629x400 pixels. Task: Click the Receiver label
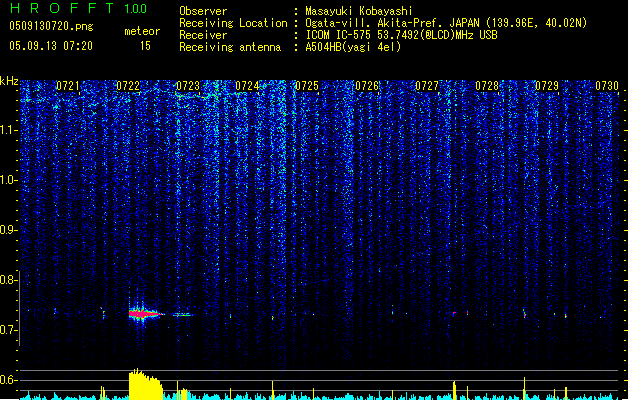click(x=203, y=35)
